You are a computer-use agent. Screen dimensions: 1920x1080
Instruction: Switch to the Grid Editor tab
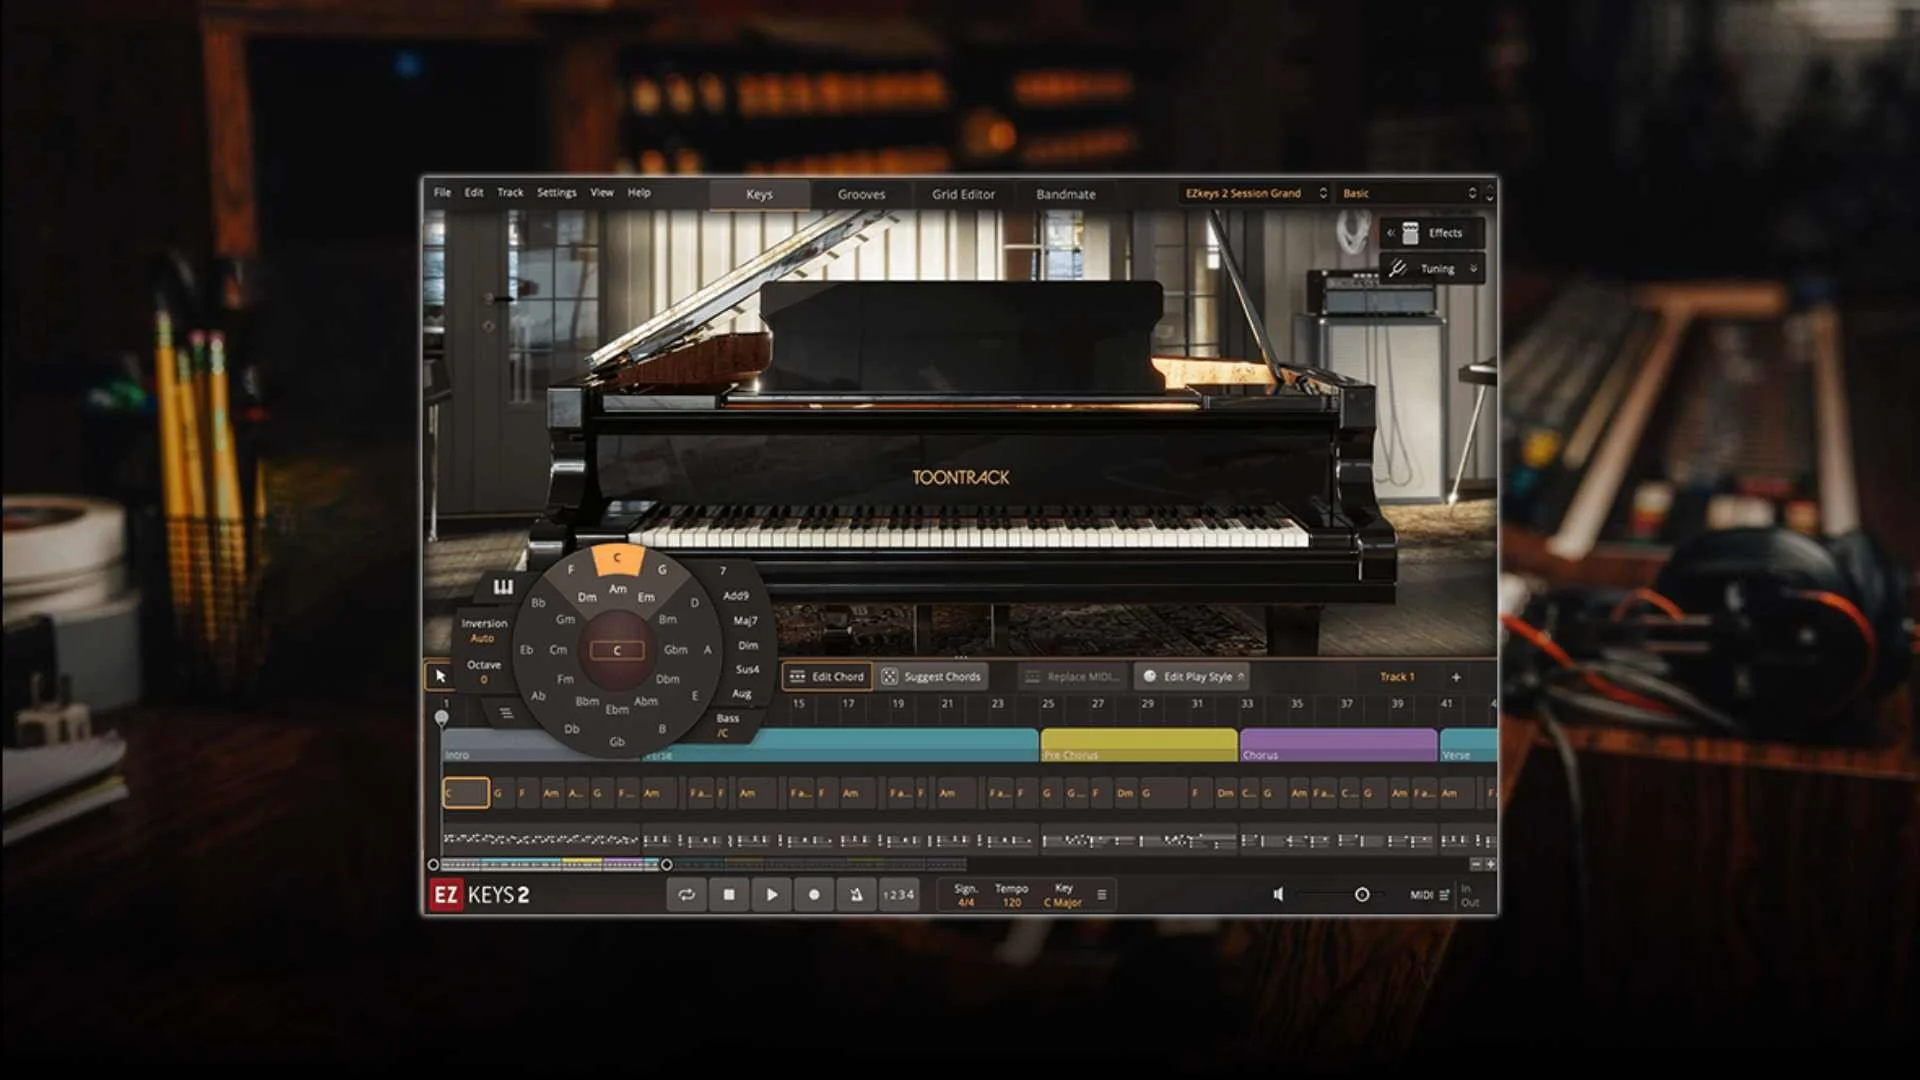point(964,194)
